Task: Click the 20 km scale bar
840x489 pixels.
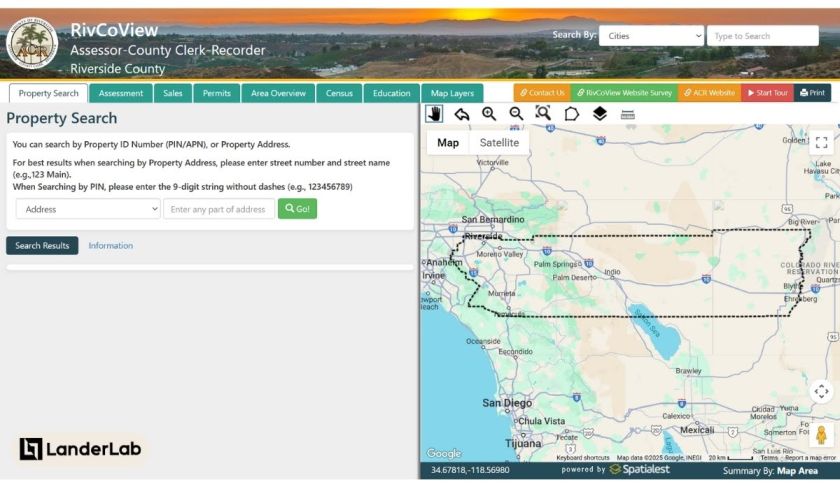Action: (731, 458)
